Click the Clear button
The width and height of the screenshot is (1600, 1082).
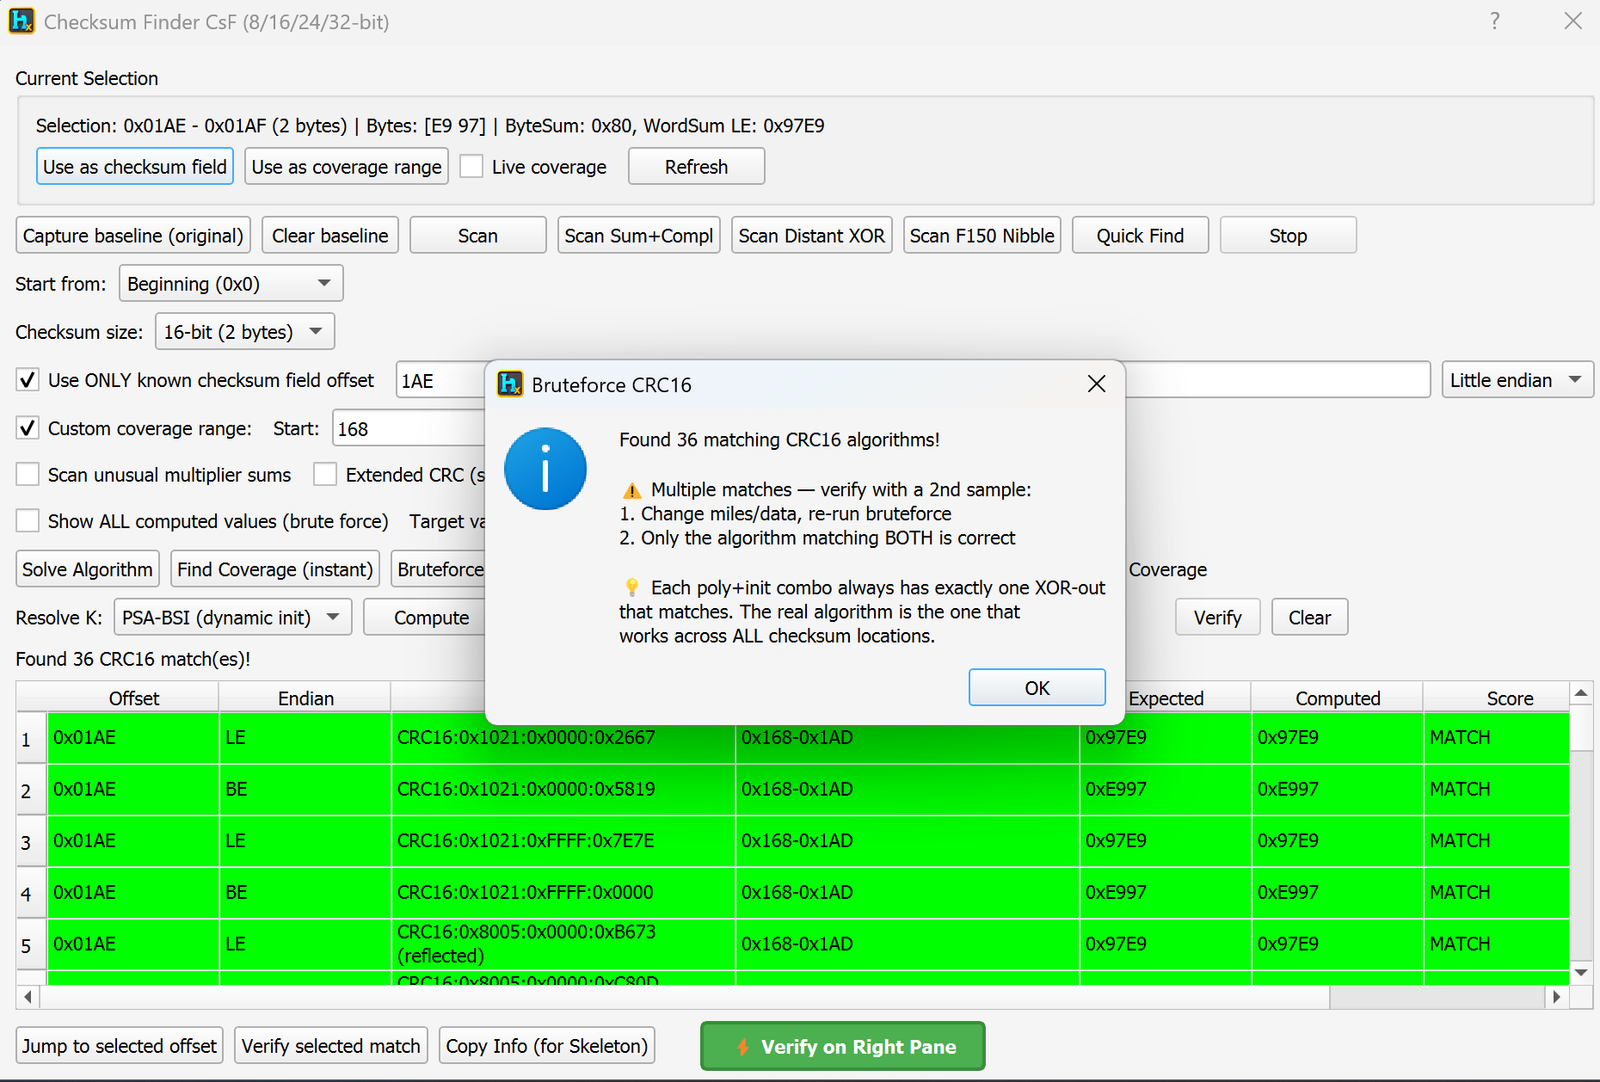coord(1309,618)
